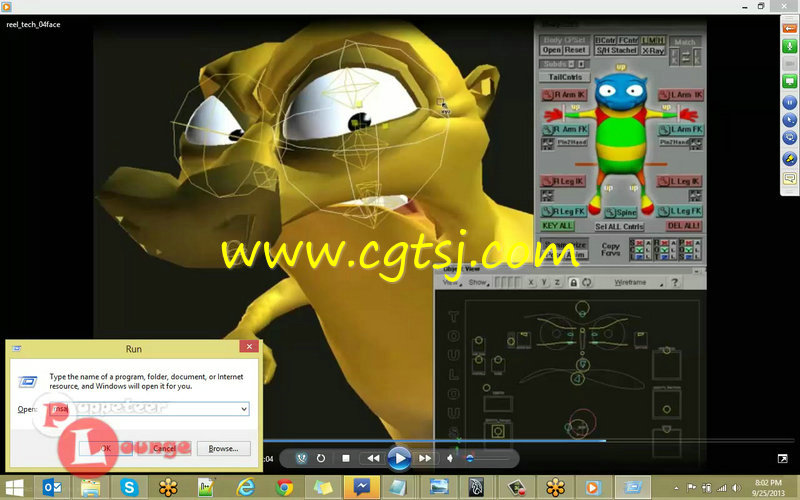
Task: Click the R Arm FK button
Action: click(565, 130)
